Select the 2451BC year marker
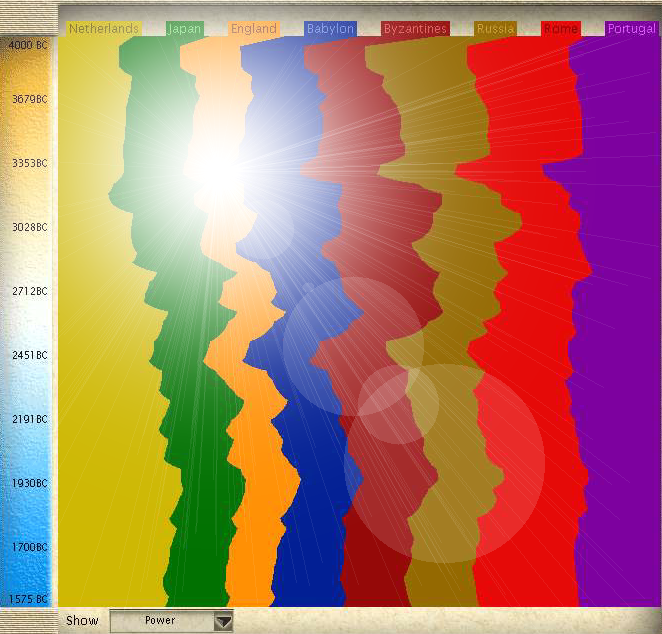Viewport: 662px width, 634px height. coord(26,355)
